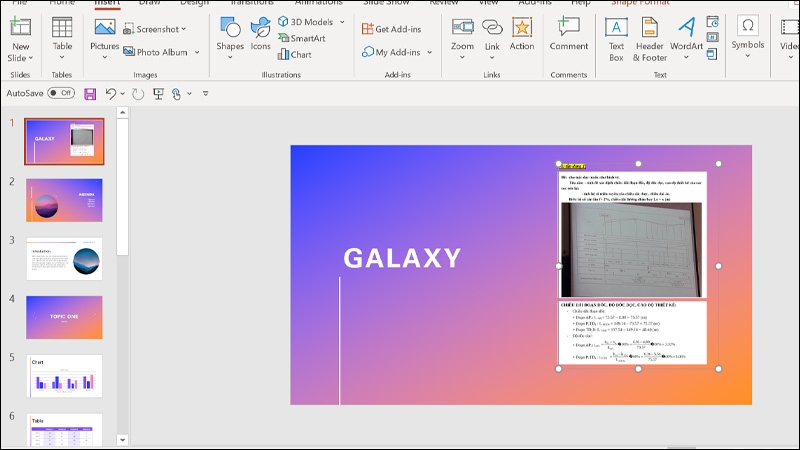Expand the Pictures dropdown arrow
The image size is (800, 450).
point(105,58)
